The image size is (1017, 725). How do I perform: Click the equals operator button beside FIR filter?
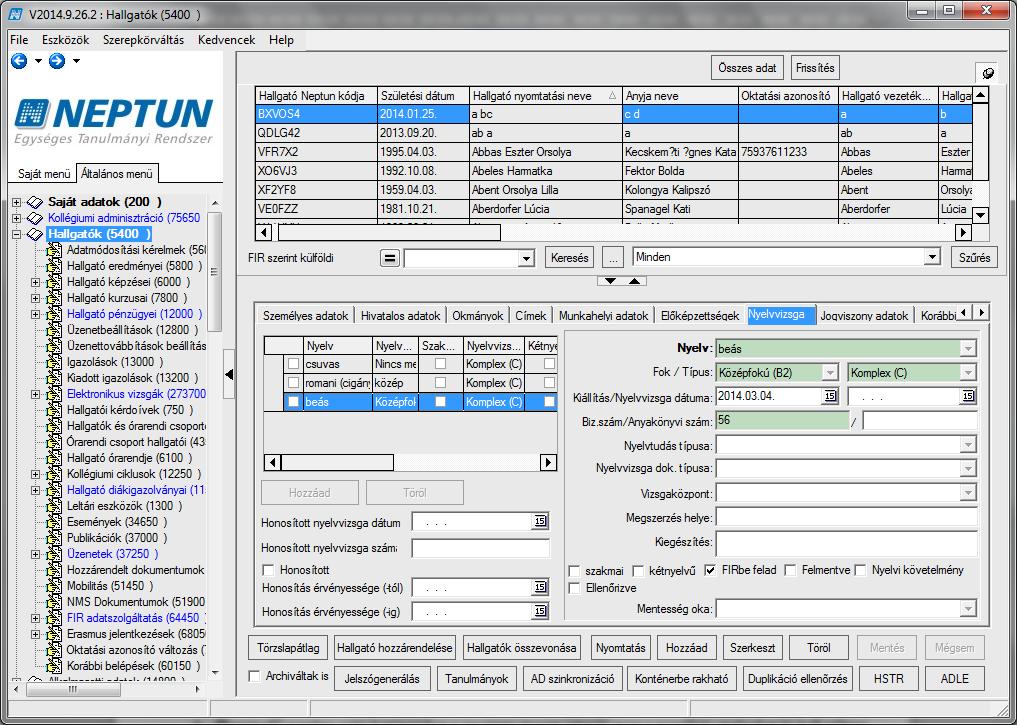[x=389, y=258]
